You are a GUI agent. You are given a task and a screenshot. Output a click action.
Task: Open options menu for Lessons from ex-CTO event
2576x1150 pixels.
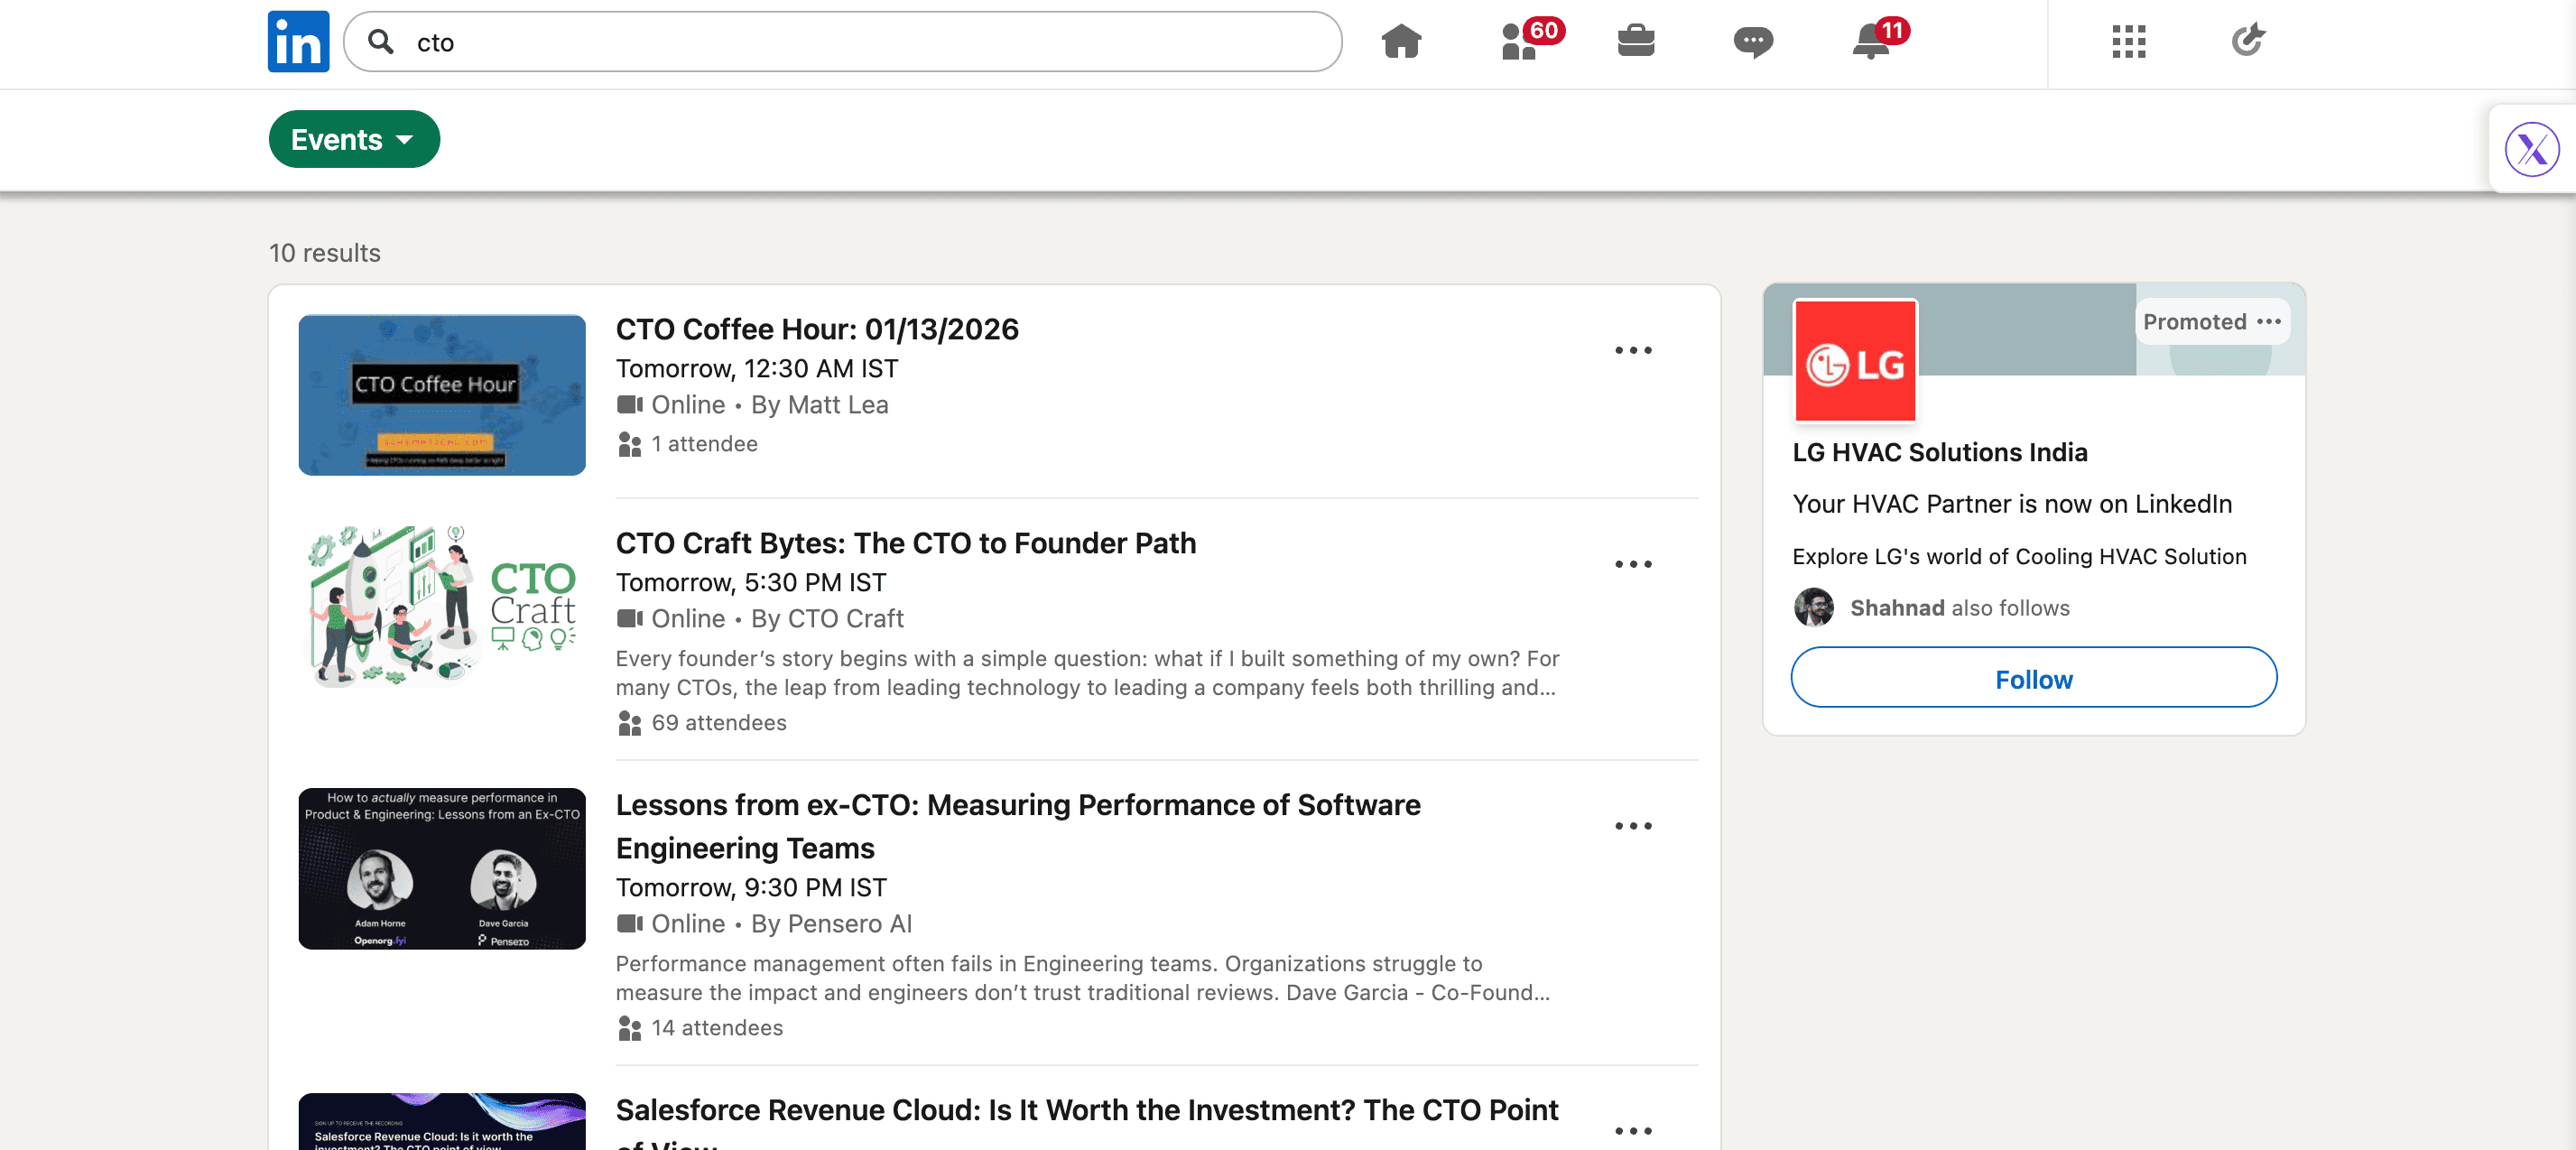1633,826
